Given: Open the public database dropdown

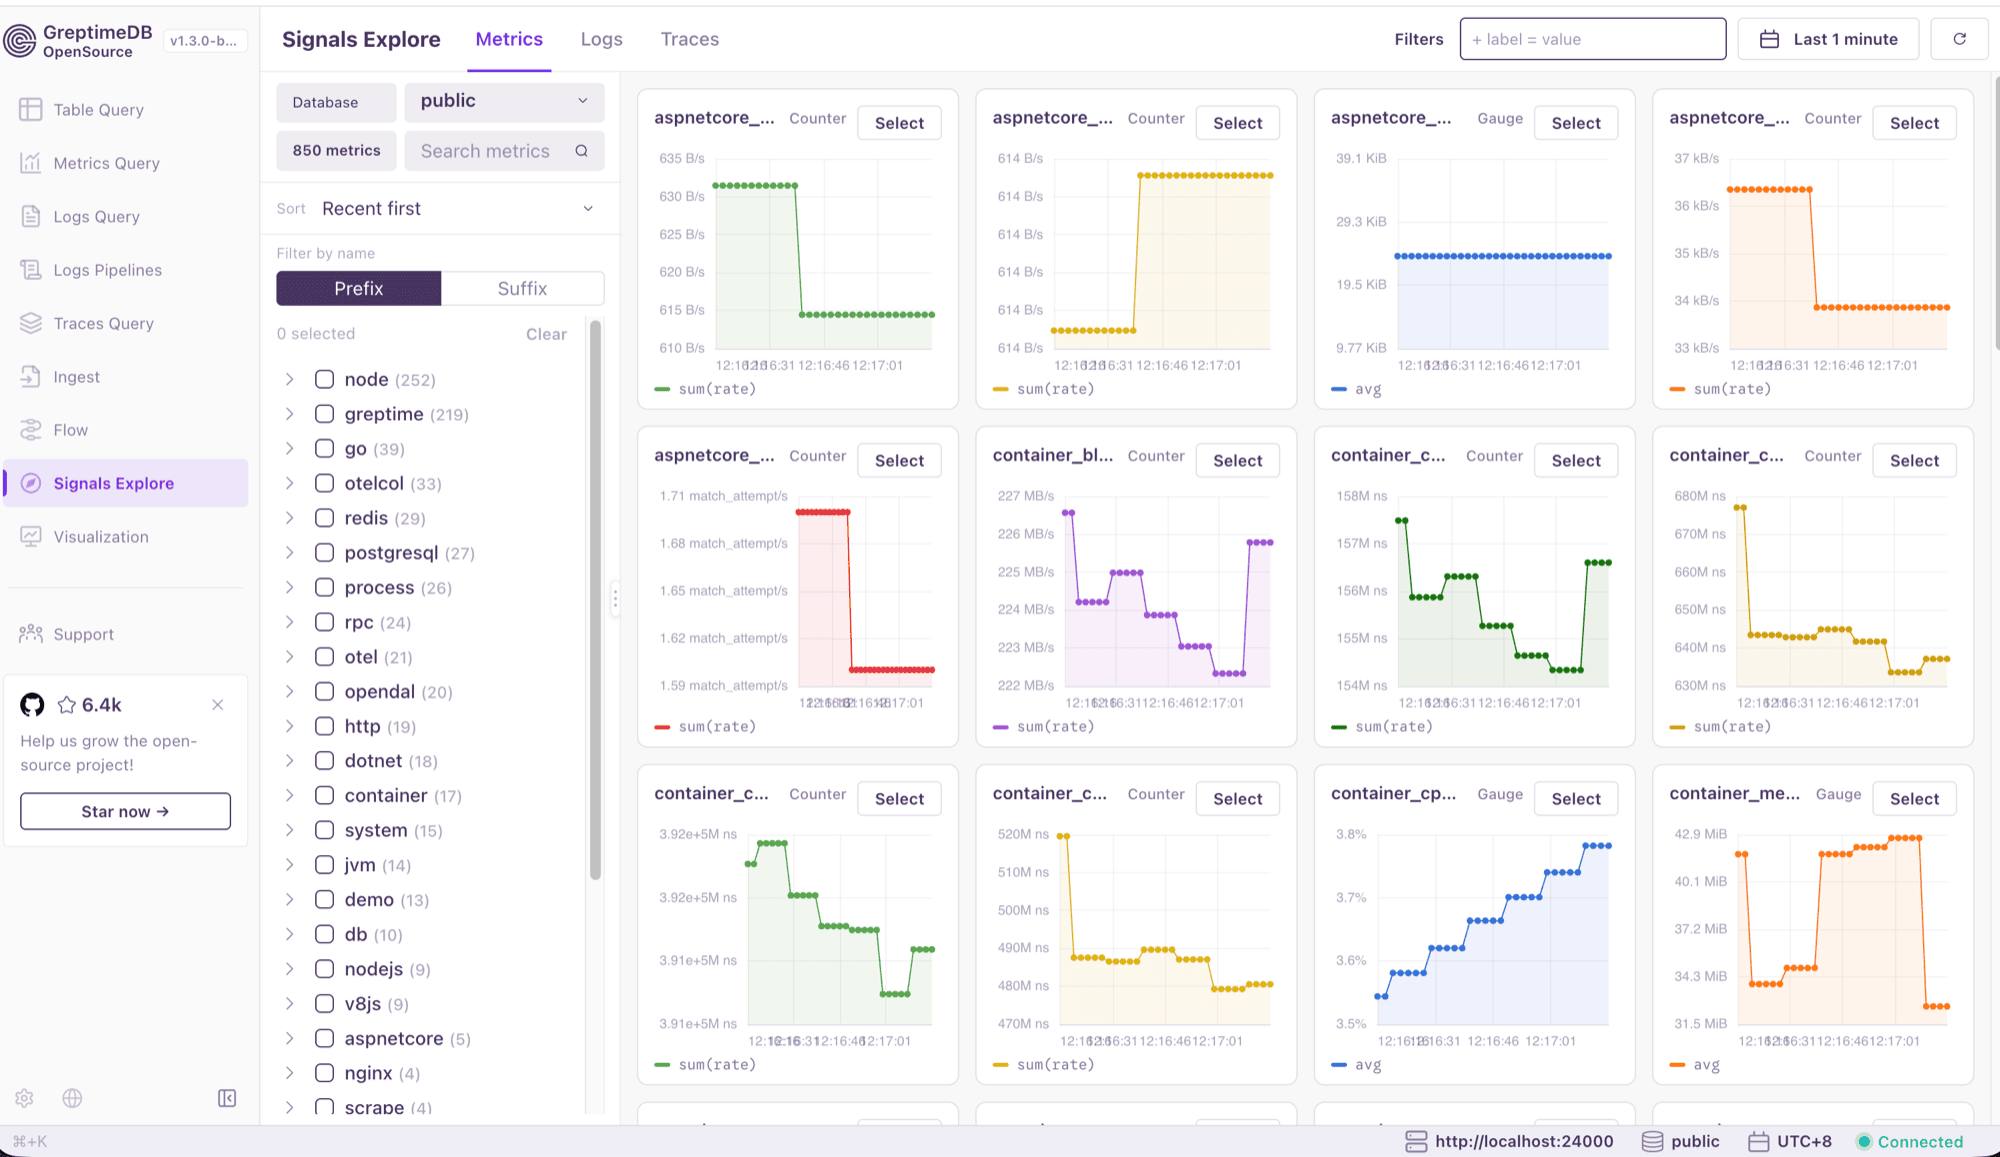Looking at the screenshot, I should 504,101.
